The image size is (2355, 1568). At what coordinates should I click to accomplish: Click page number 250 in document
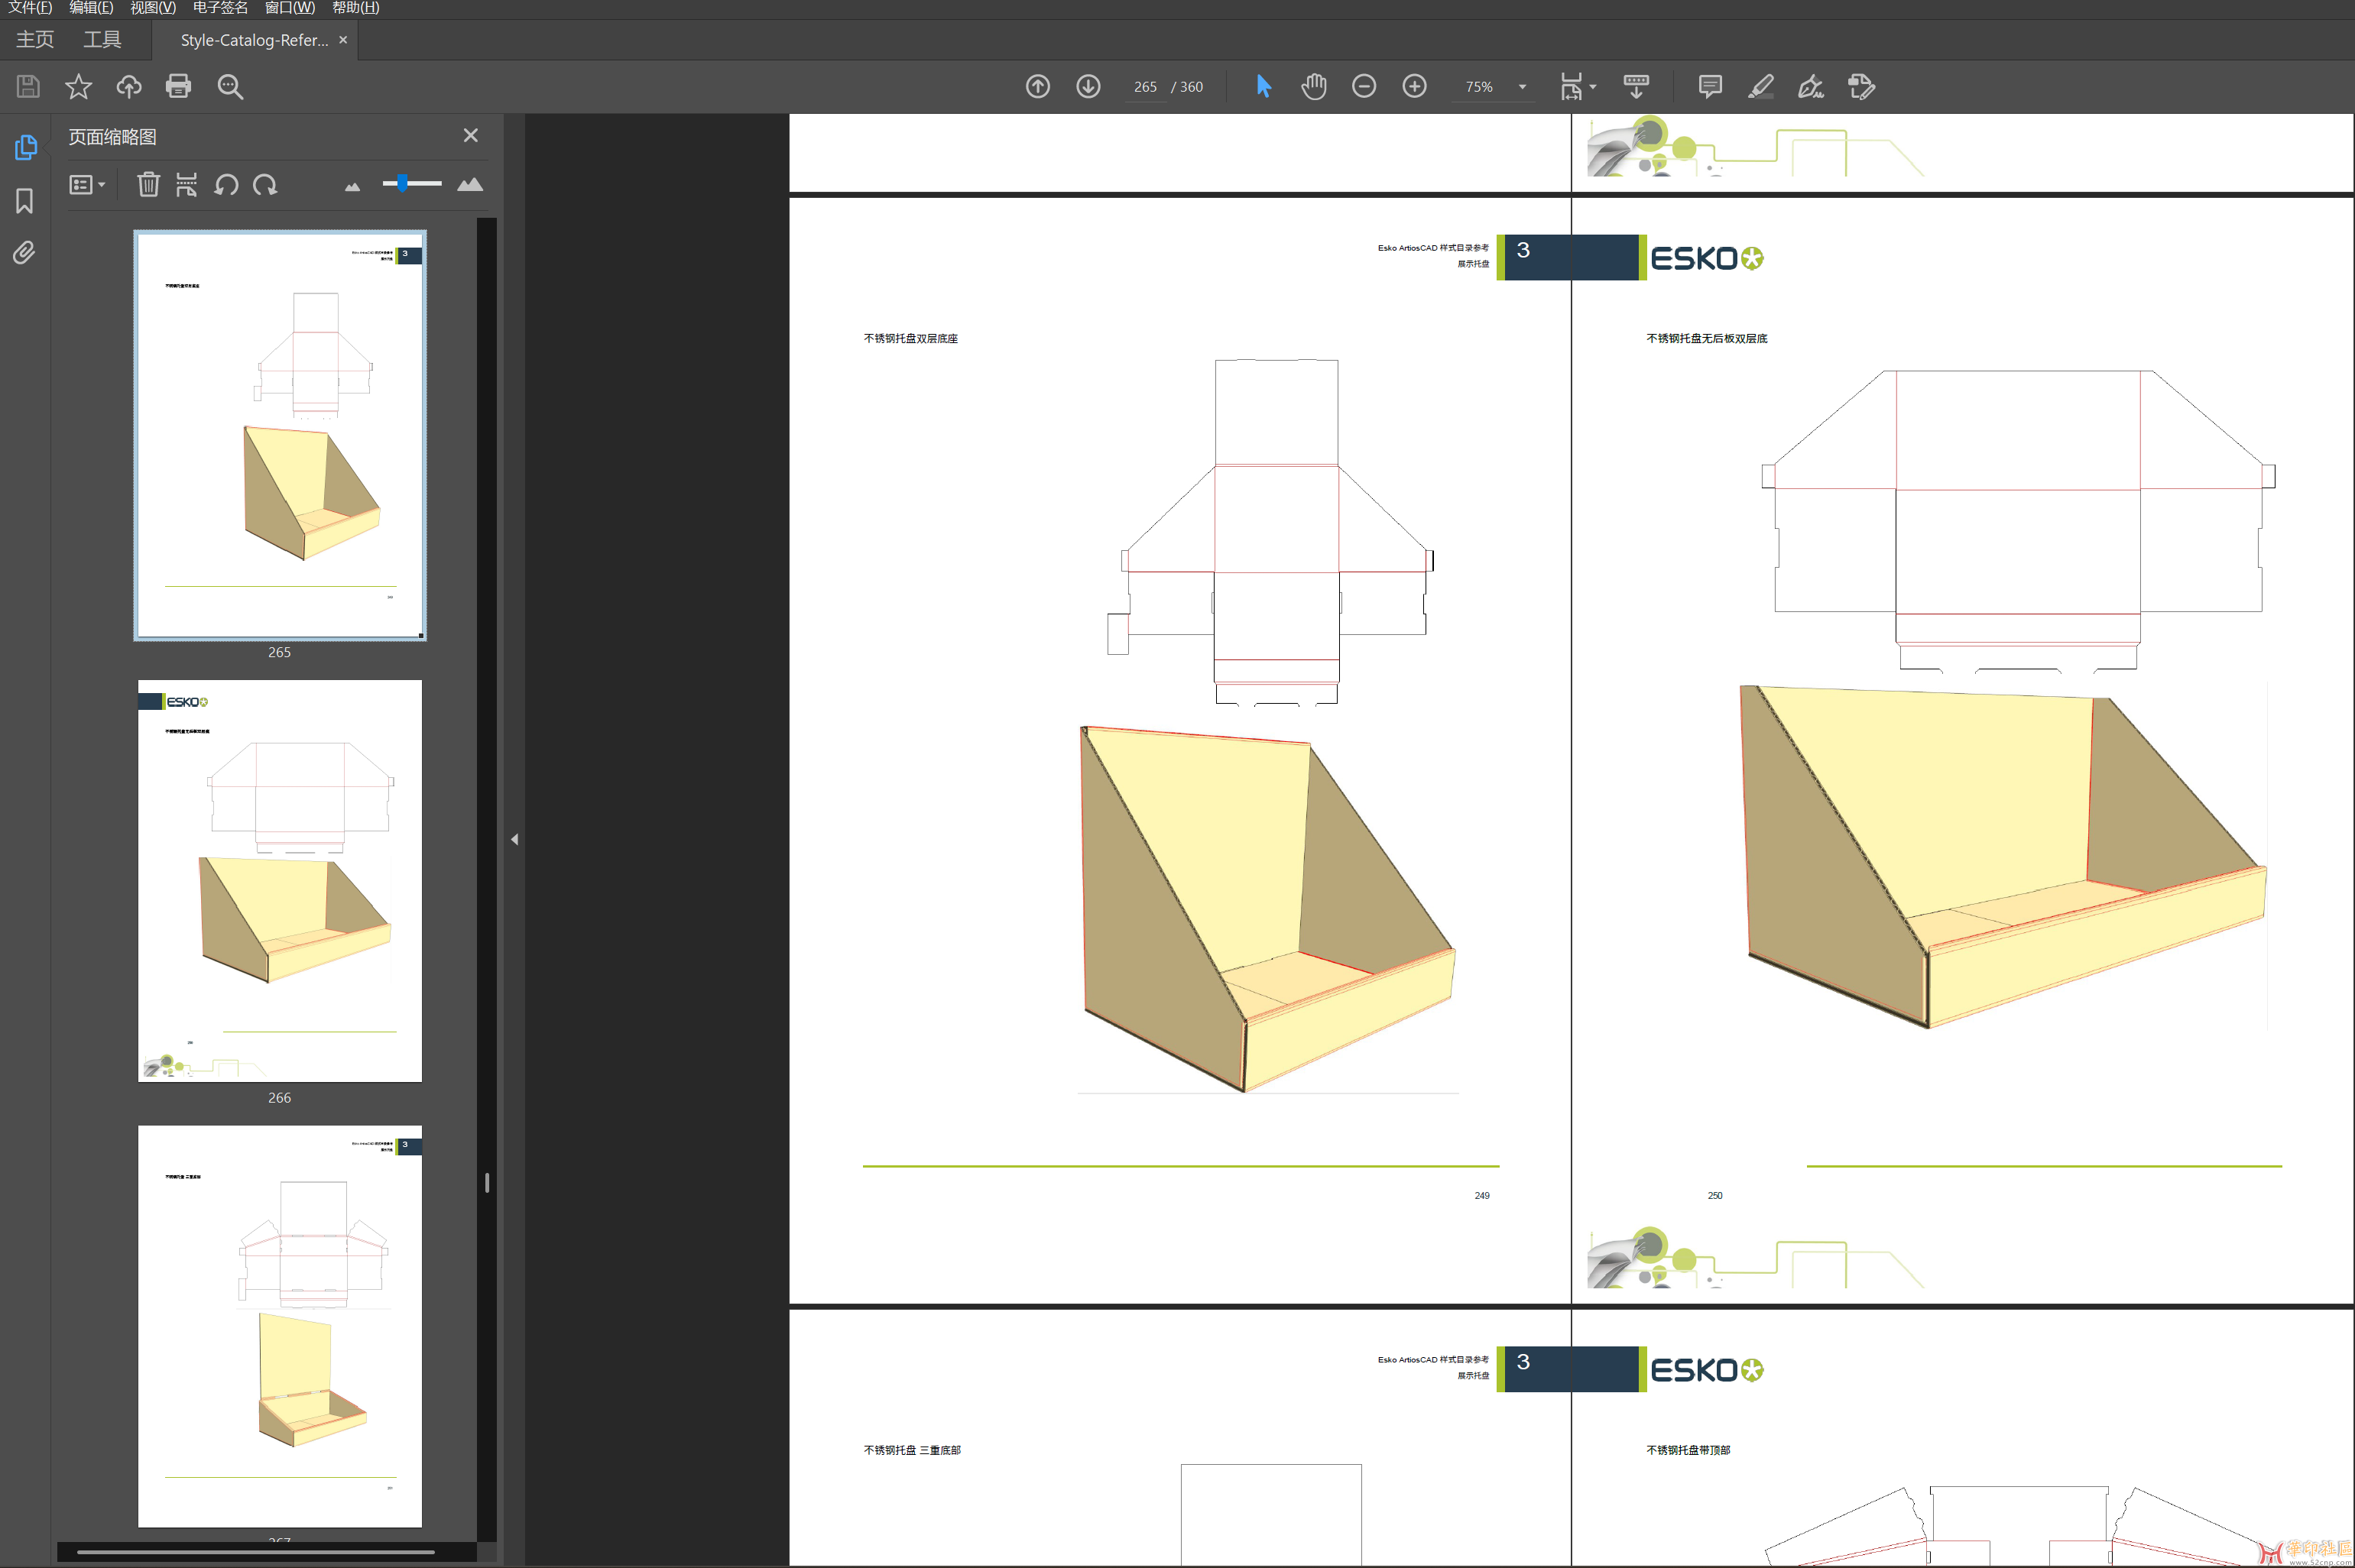1715,1196
